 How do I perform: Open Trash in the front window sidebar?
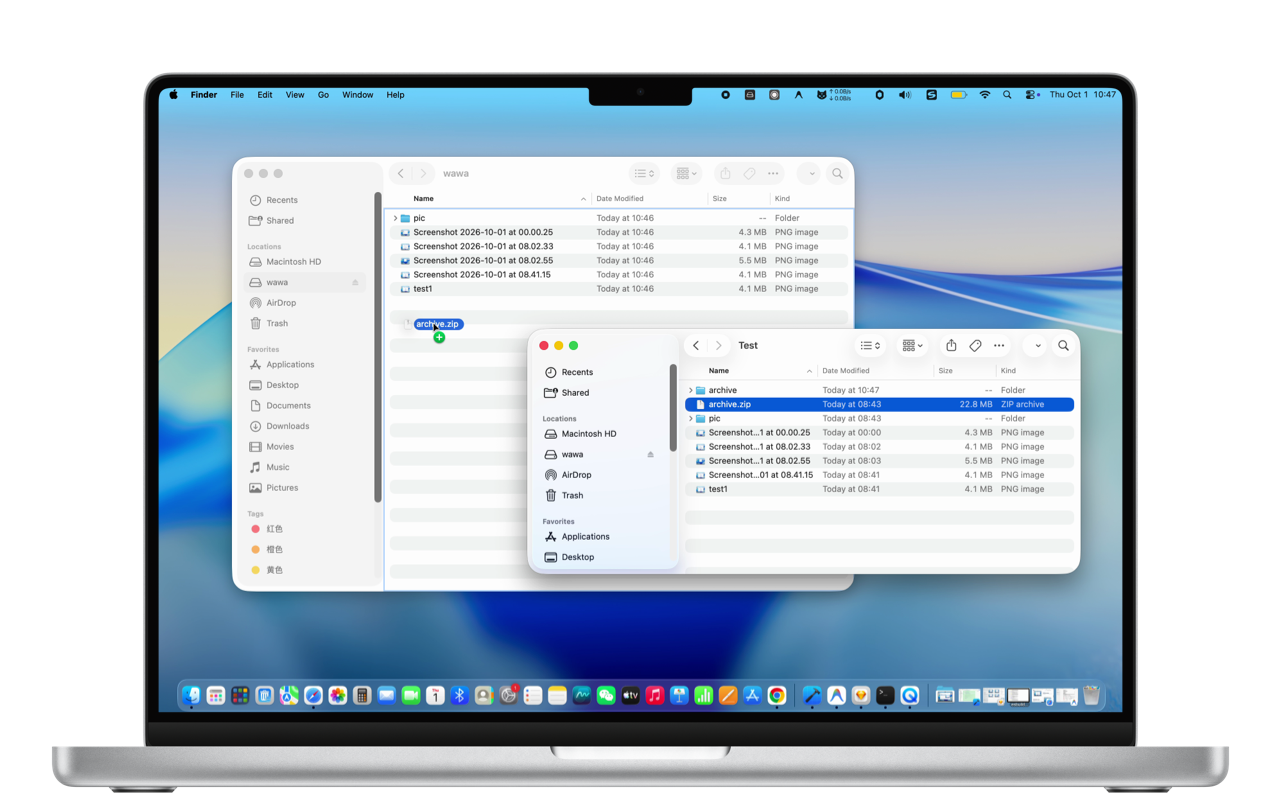pos(572,496)
